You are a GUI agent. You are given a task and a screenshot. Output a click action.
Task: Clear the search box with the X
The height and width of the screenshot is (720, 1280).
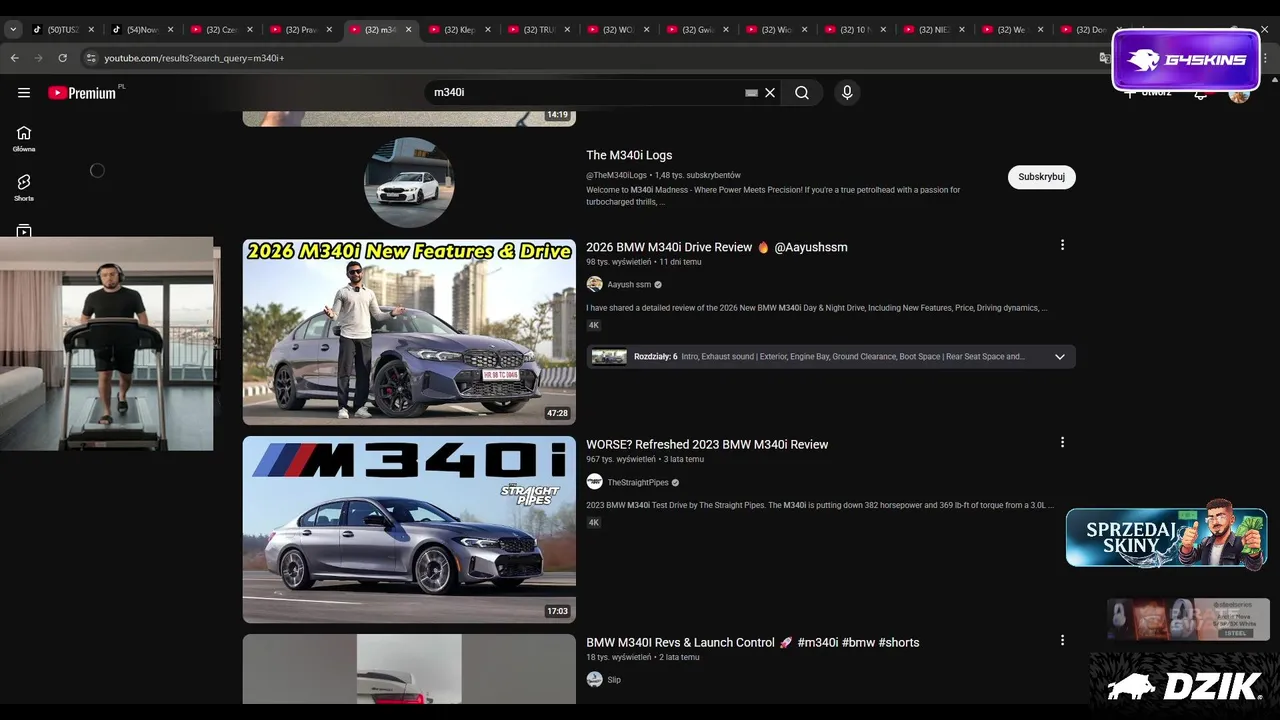(x=770, y=93)
